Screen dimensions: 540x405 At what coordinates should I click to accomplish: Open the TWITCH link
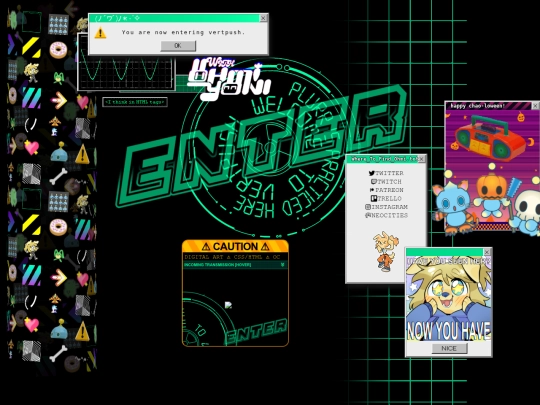[386, 181]
